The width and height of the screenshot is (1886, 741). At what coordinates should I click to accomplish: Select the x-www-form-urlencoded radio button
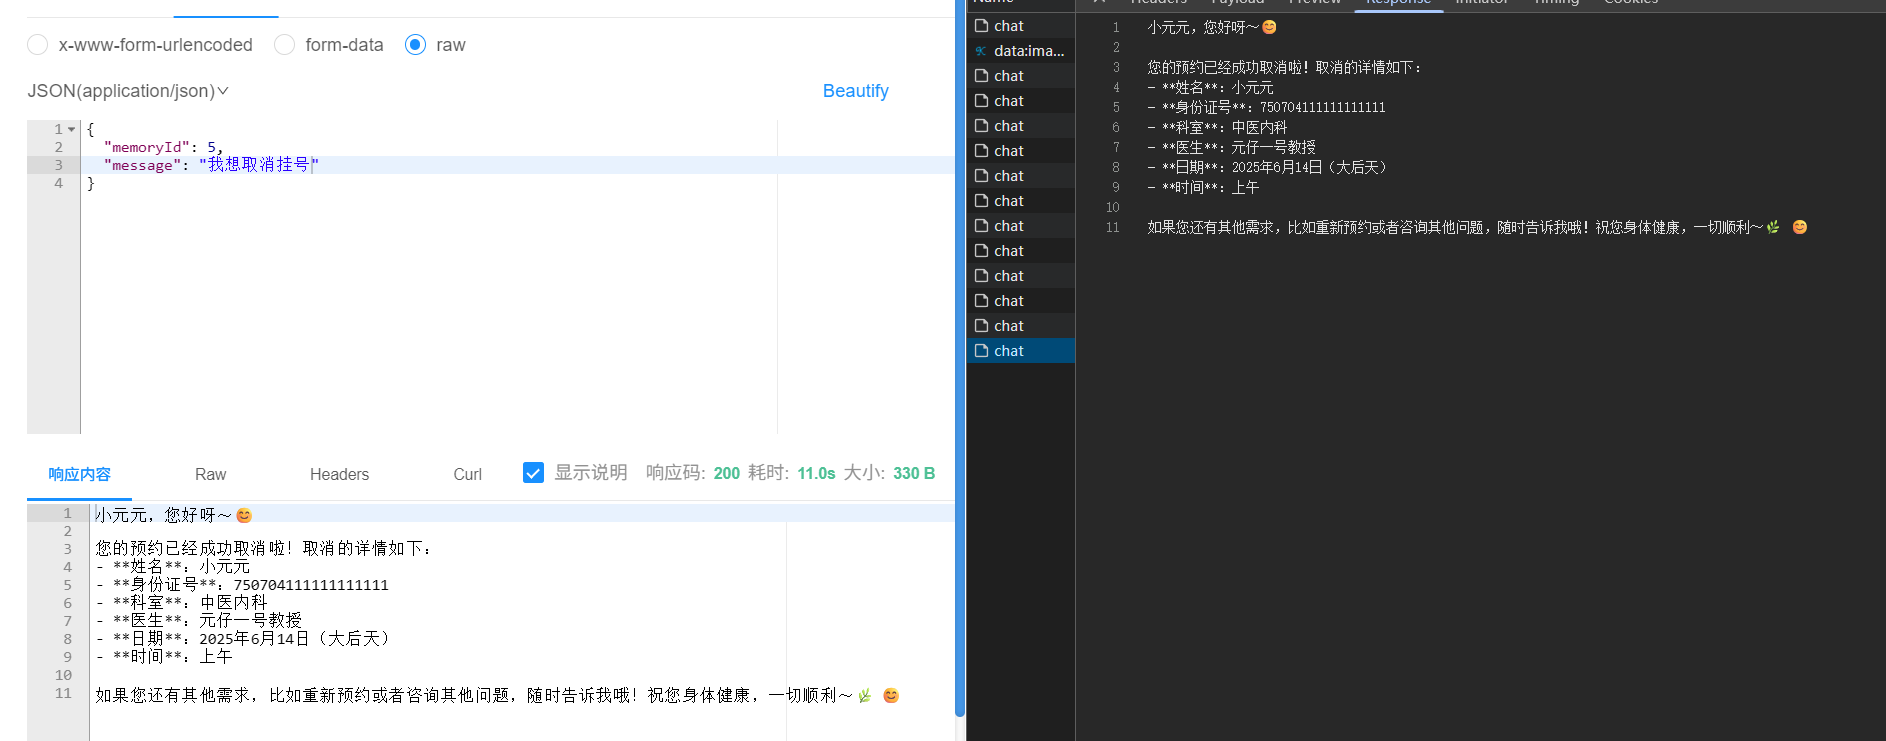(x=38, y=45)
